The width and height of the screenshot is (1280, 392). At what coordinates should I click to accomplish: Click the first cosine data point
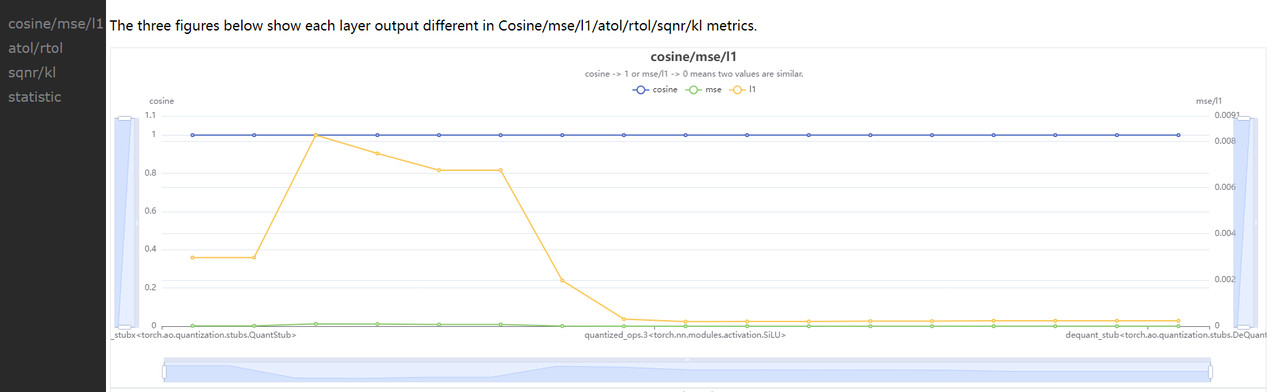[x=193, y=135]
